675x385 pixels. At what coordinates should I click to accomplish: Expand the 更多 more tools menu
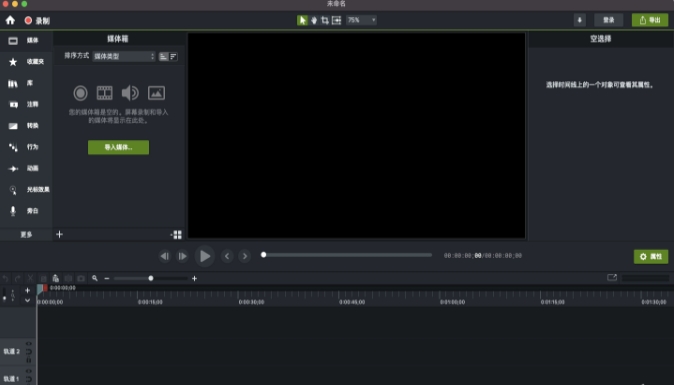point(26,234)
